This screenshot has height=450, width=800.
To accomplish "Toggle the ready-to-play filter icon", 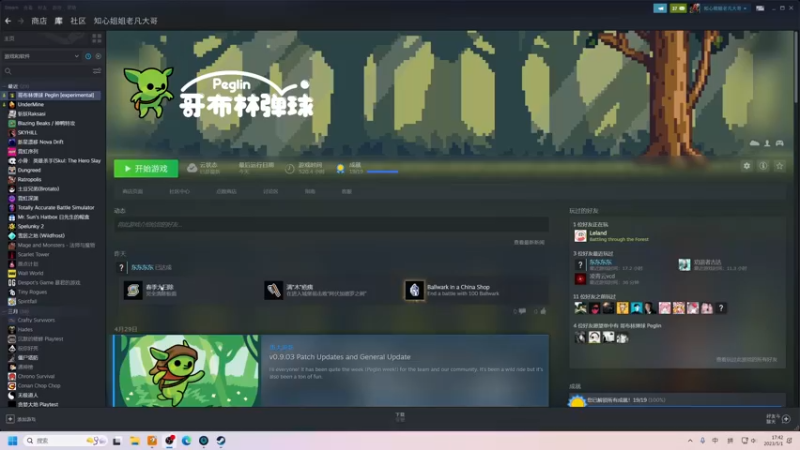I will coord(98,56).
